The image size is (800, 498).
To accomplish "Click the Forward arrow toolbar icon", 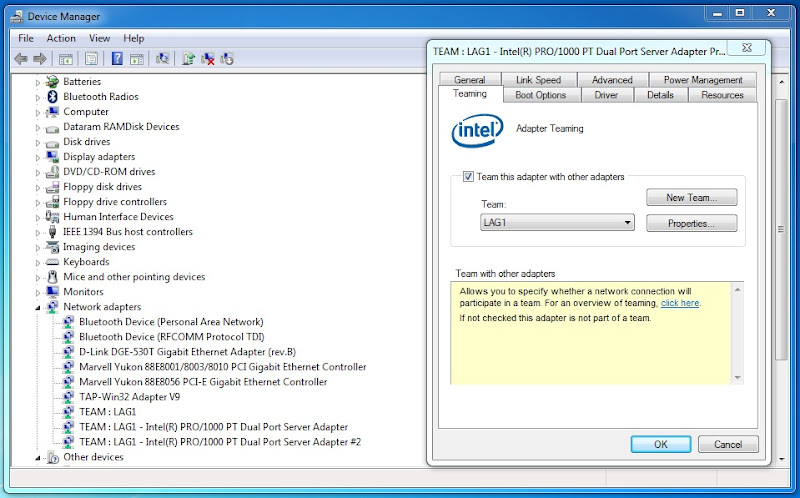I will pos(39,59).
